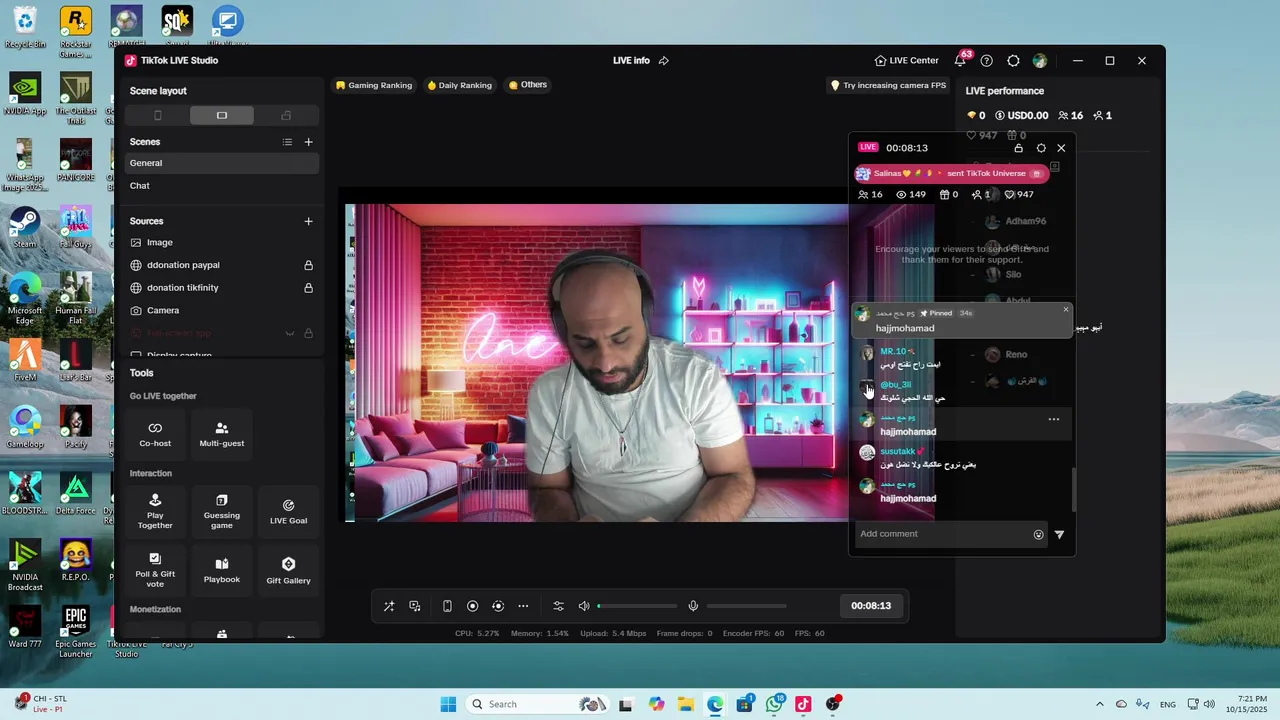The height and width of the screenshot is (720, 1280).
Task: Select the General scene
Action: pyautogui.click(x=222, y=163)
